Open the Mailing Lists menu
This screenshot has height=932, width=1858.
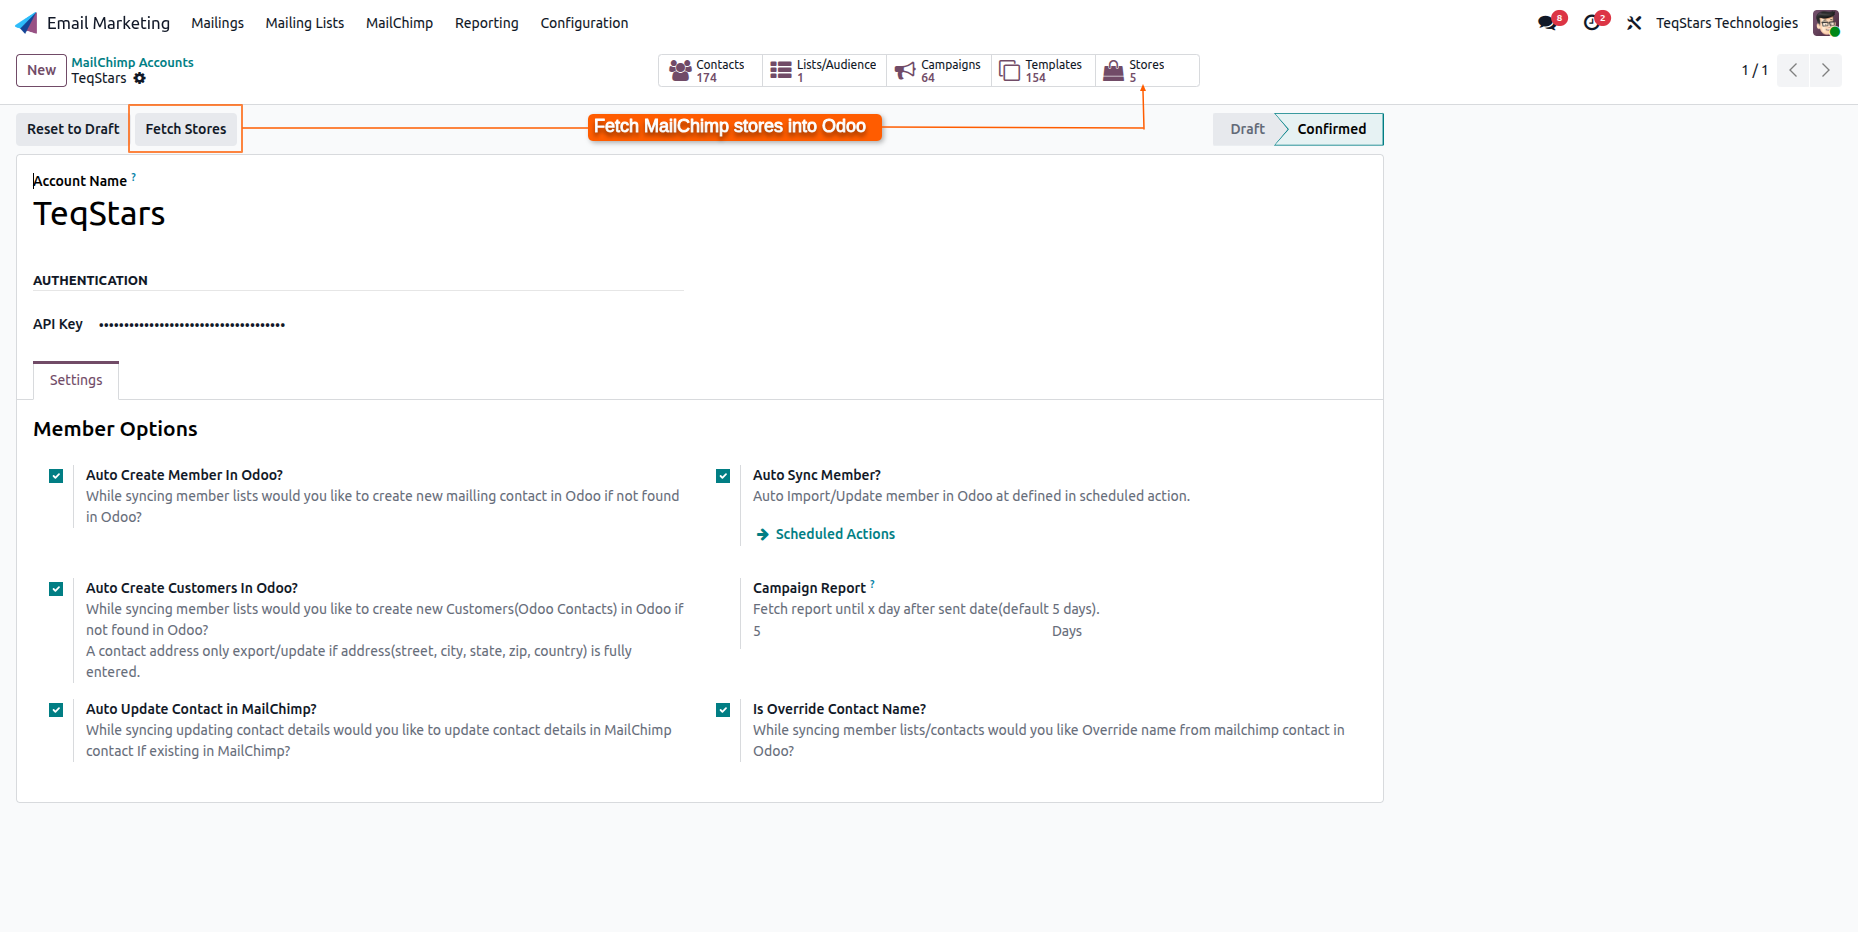pos(305,23)
